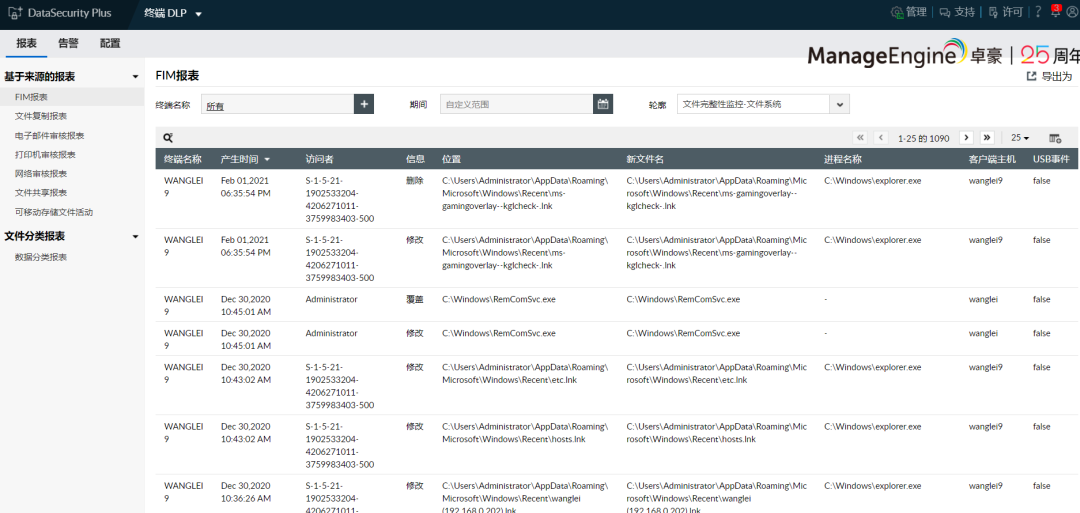This screenshot has height=513, width=1080.
Task: Open 许可 license page
Action: tap(1006, 12)
